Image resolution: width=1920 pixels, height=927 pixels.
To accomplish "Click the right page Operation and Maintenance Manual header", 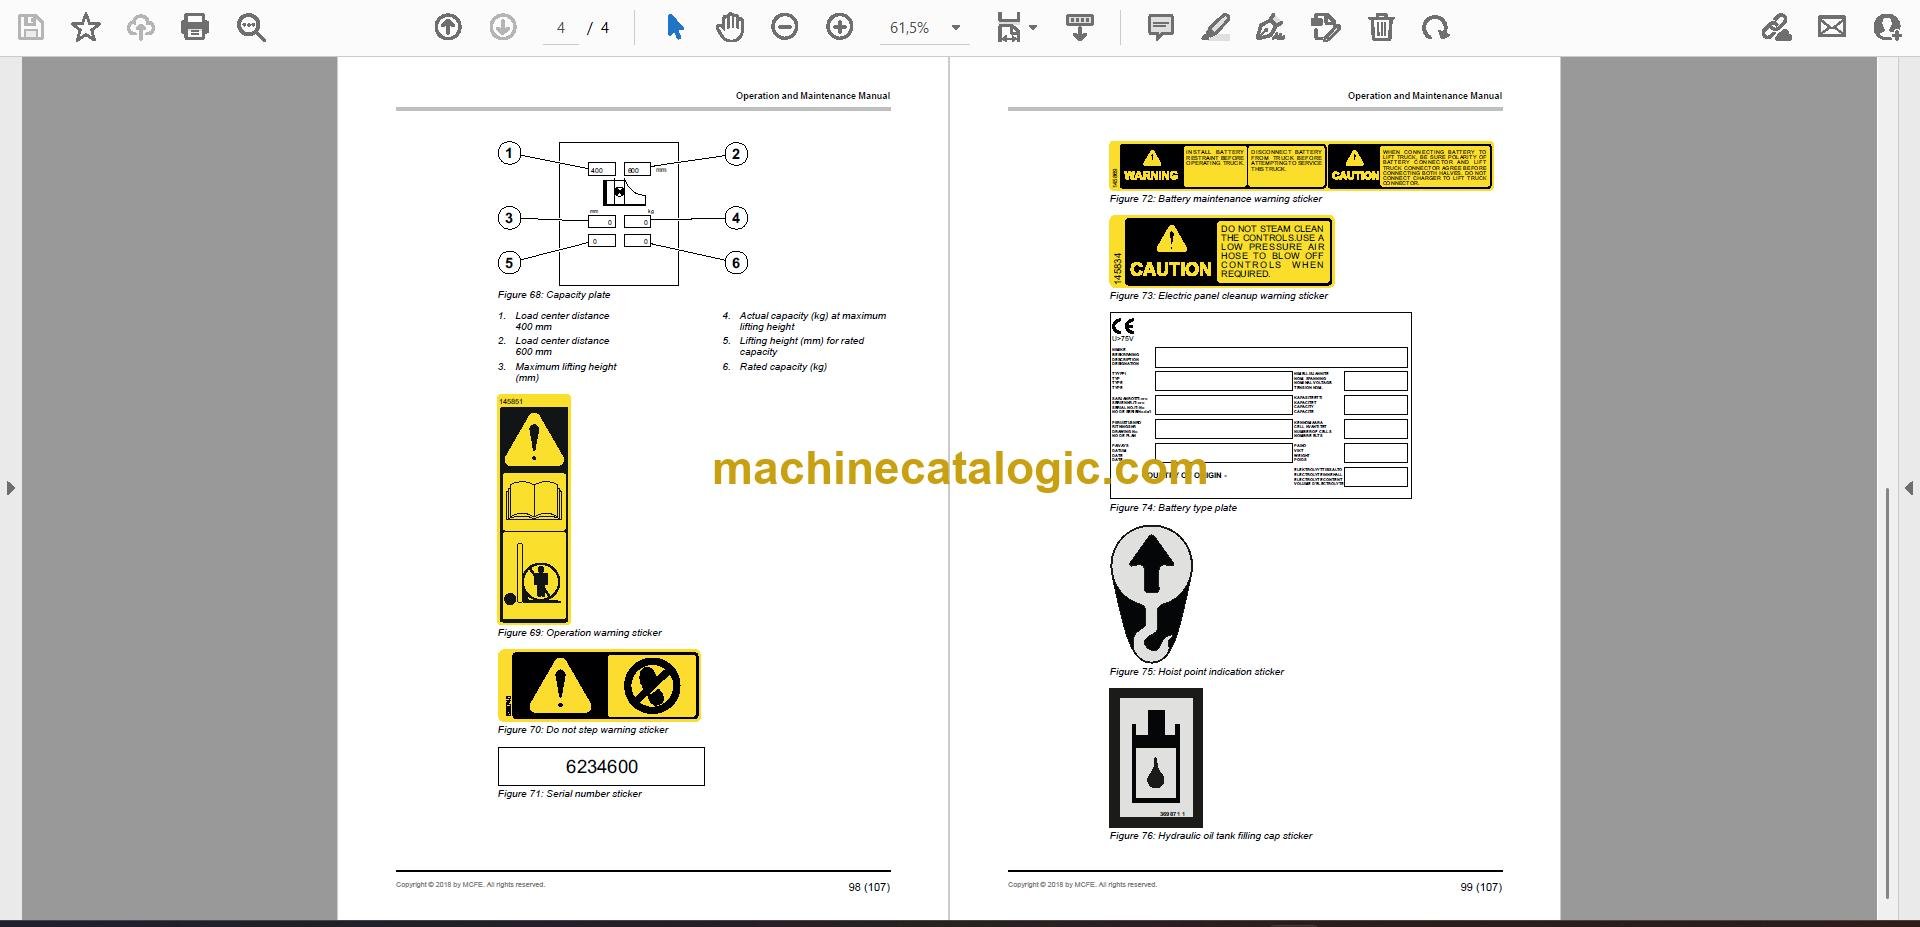I will [1425, 96].
